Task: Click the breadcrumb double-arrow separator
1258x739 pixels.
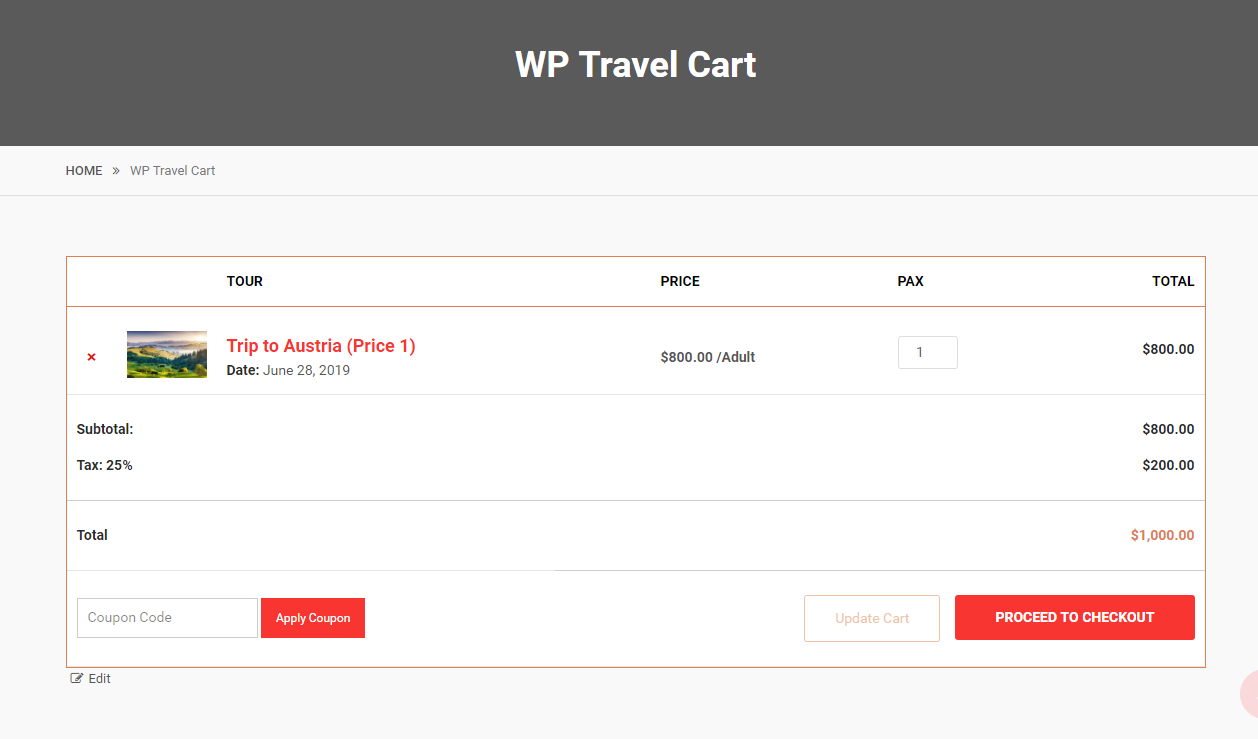Action: (x=116, y=171)
